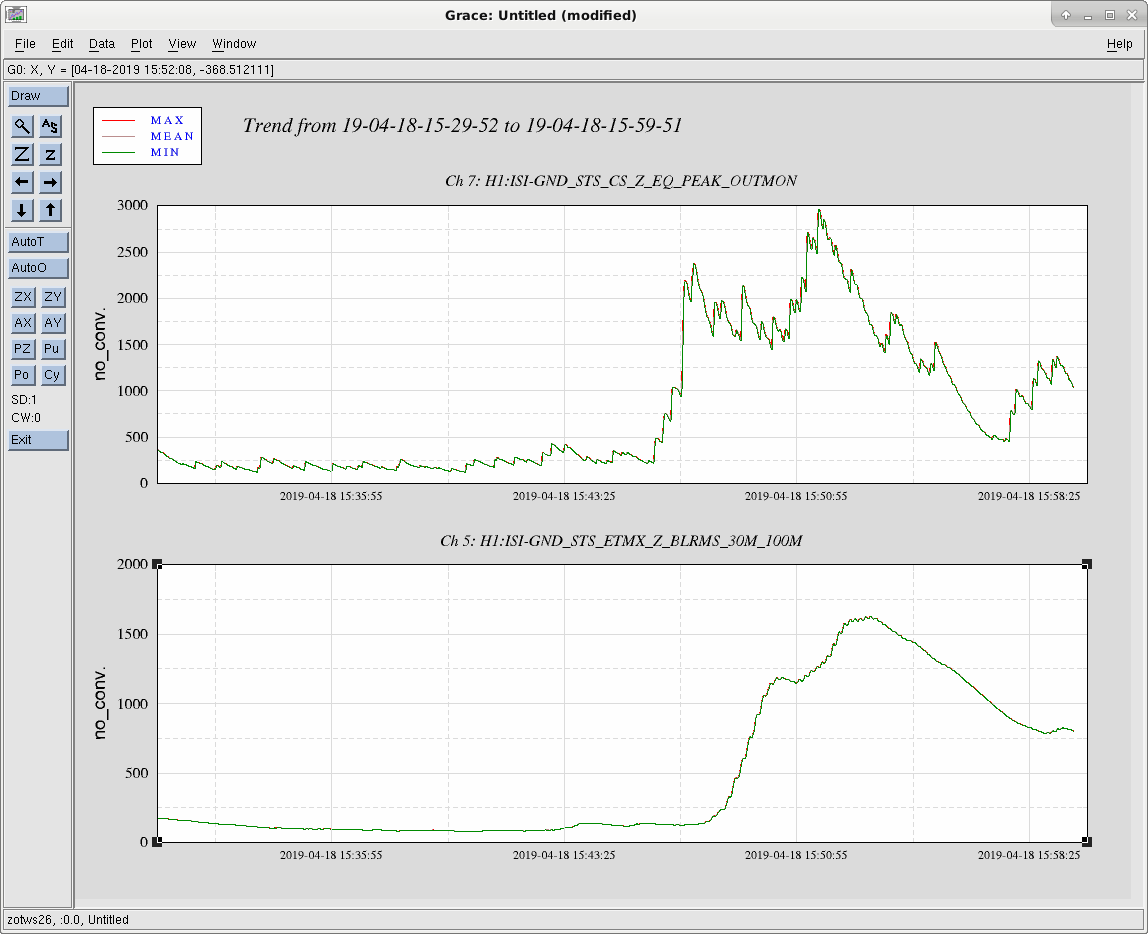
Task: Click the PZ button
Action: [x=23, y=349]
